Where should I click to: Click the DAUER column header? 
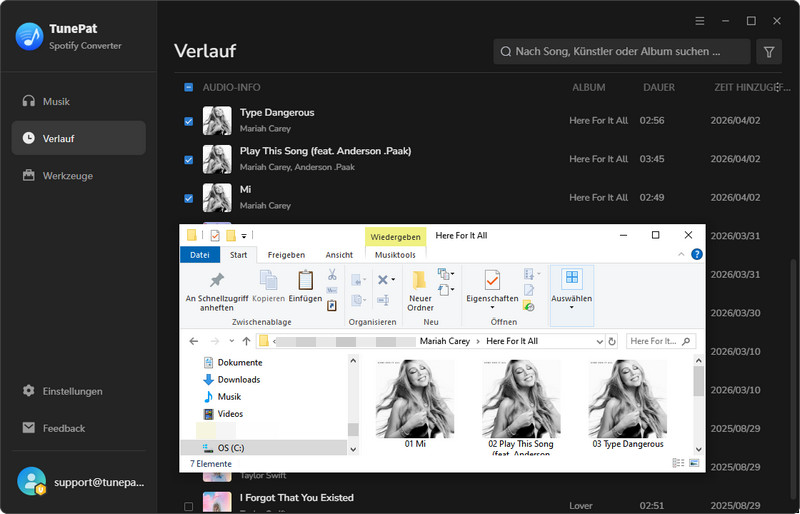tap(659, 87)
